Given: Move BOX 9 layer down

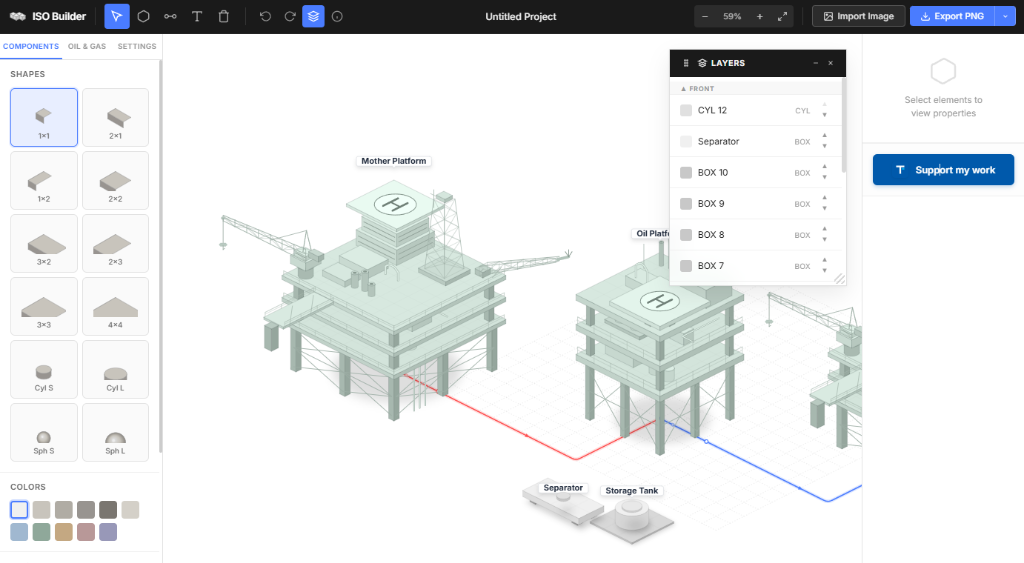Looking at the screenshot, I should pos(825,208).
